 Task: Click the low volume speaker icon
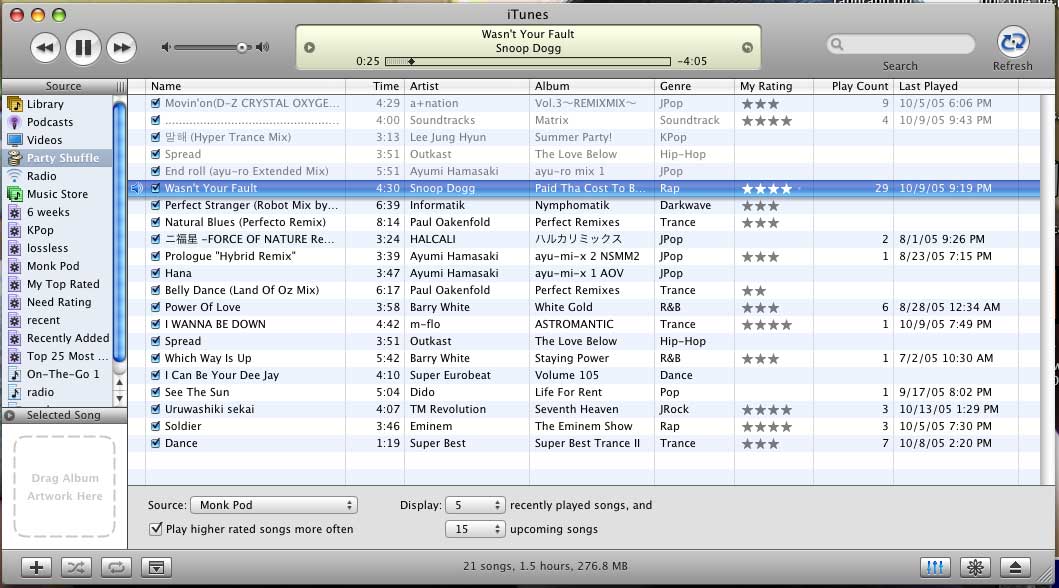(165, 47)
